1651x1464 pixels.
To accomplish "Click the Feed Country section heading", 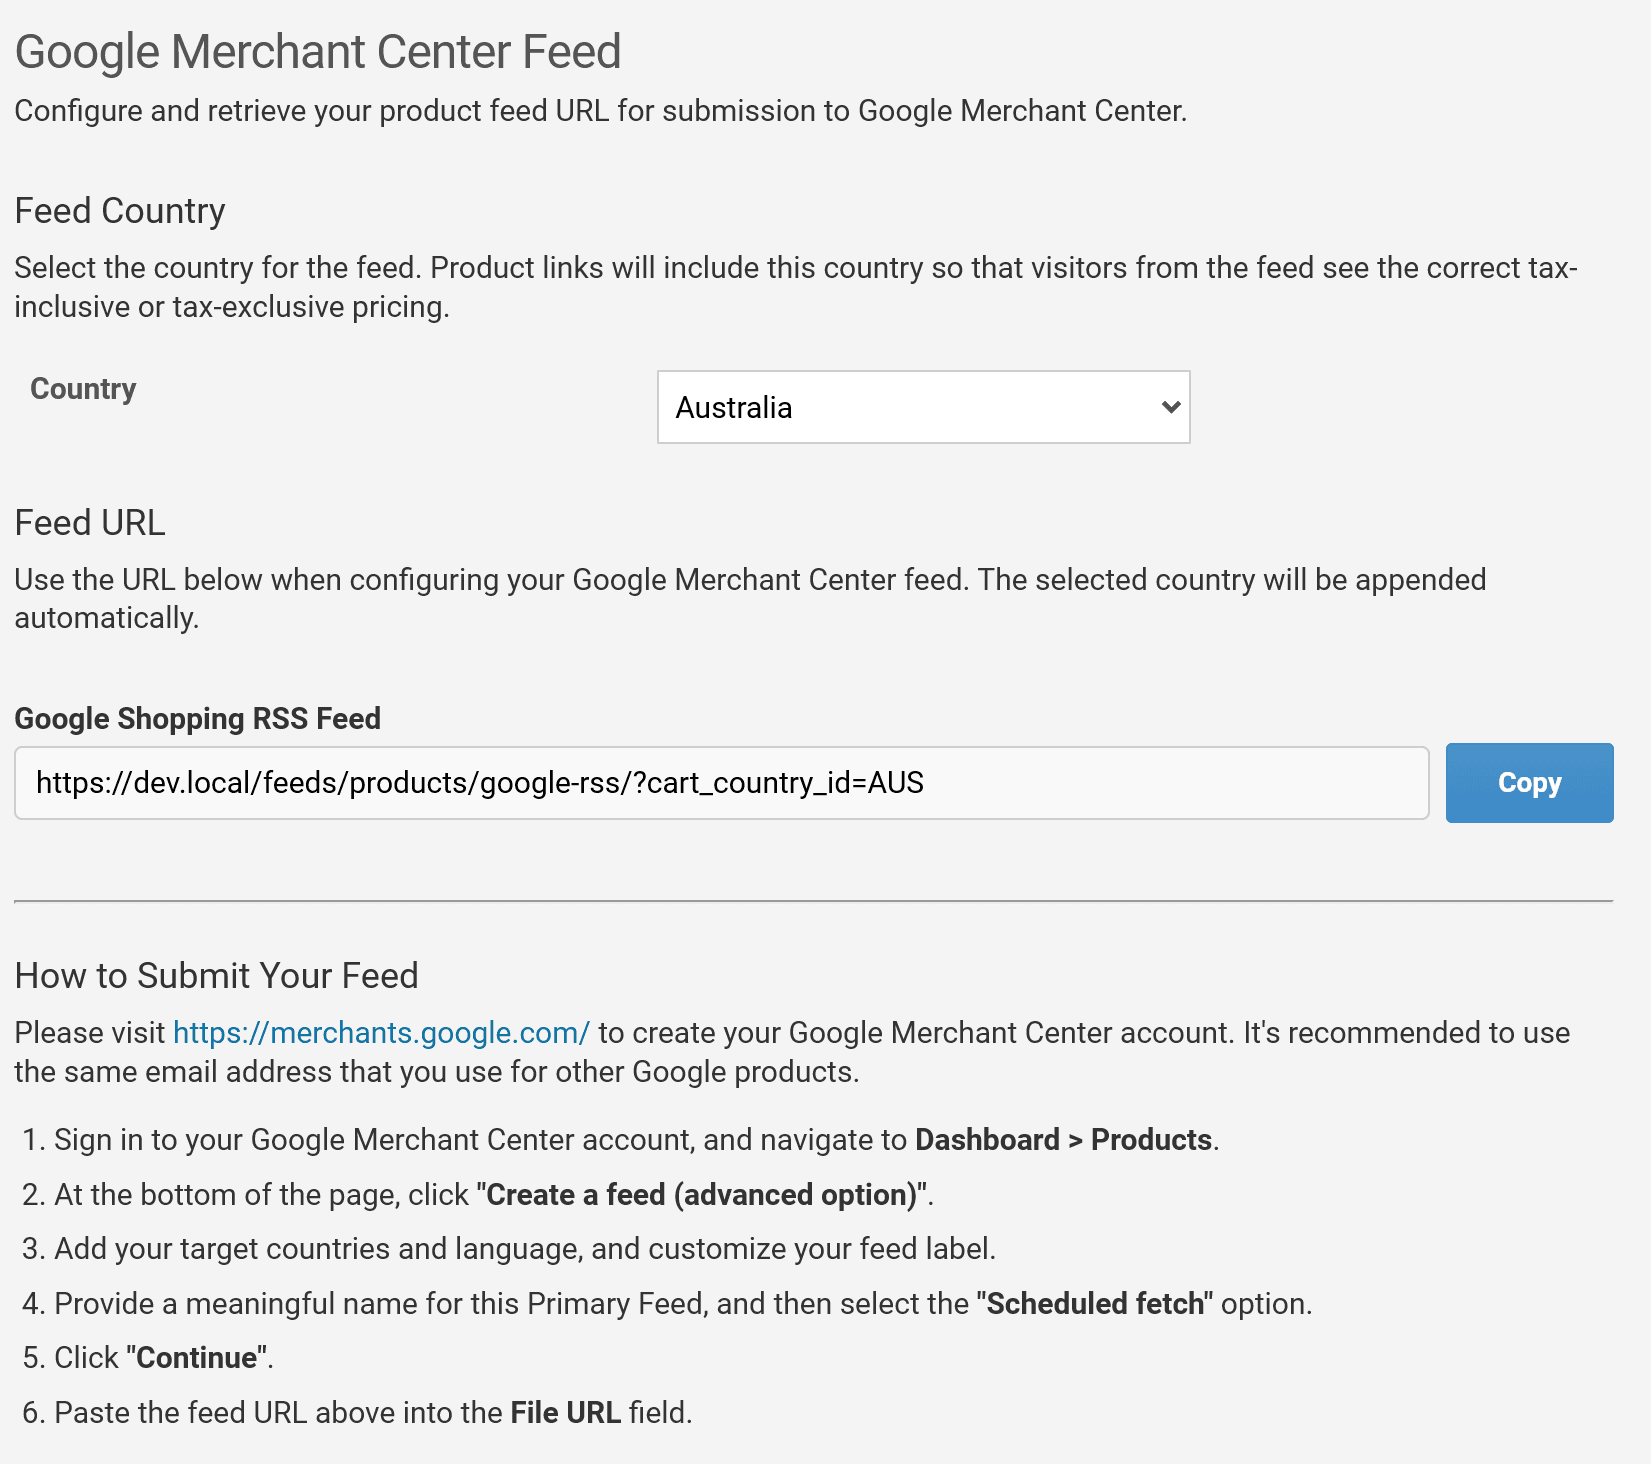I will (120, 211).
